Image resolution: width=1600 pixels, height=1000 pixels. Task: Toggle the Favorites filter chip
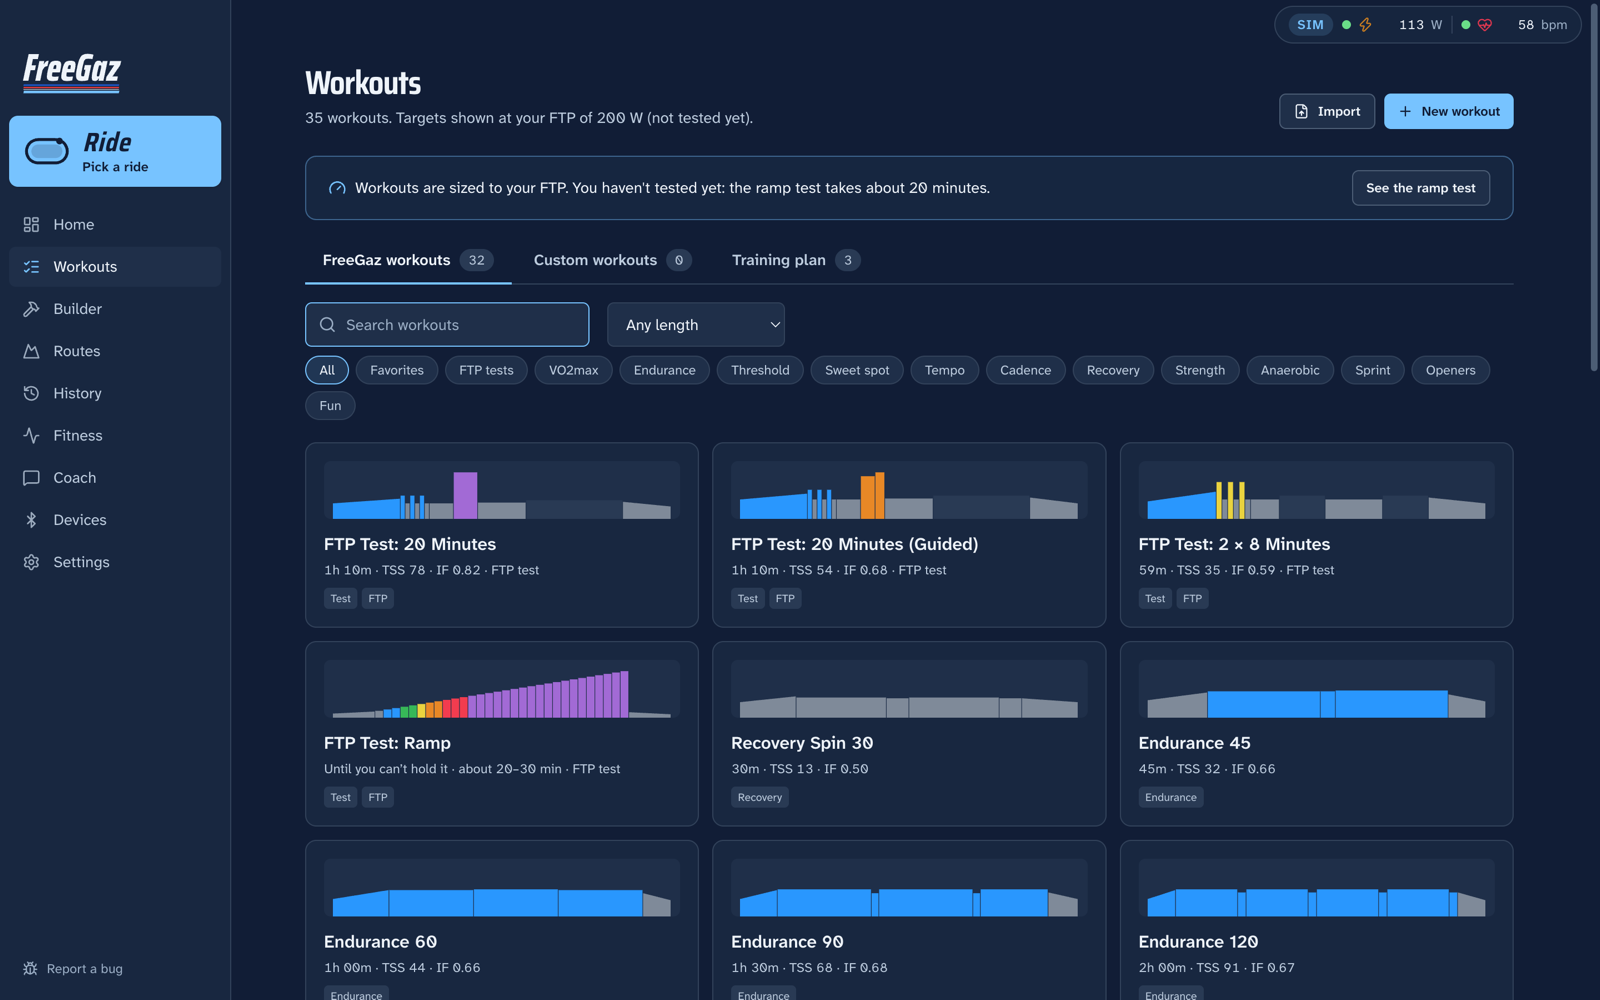(x=397, y=370)
